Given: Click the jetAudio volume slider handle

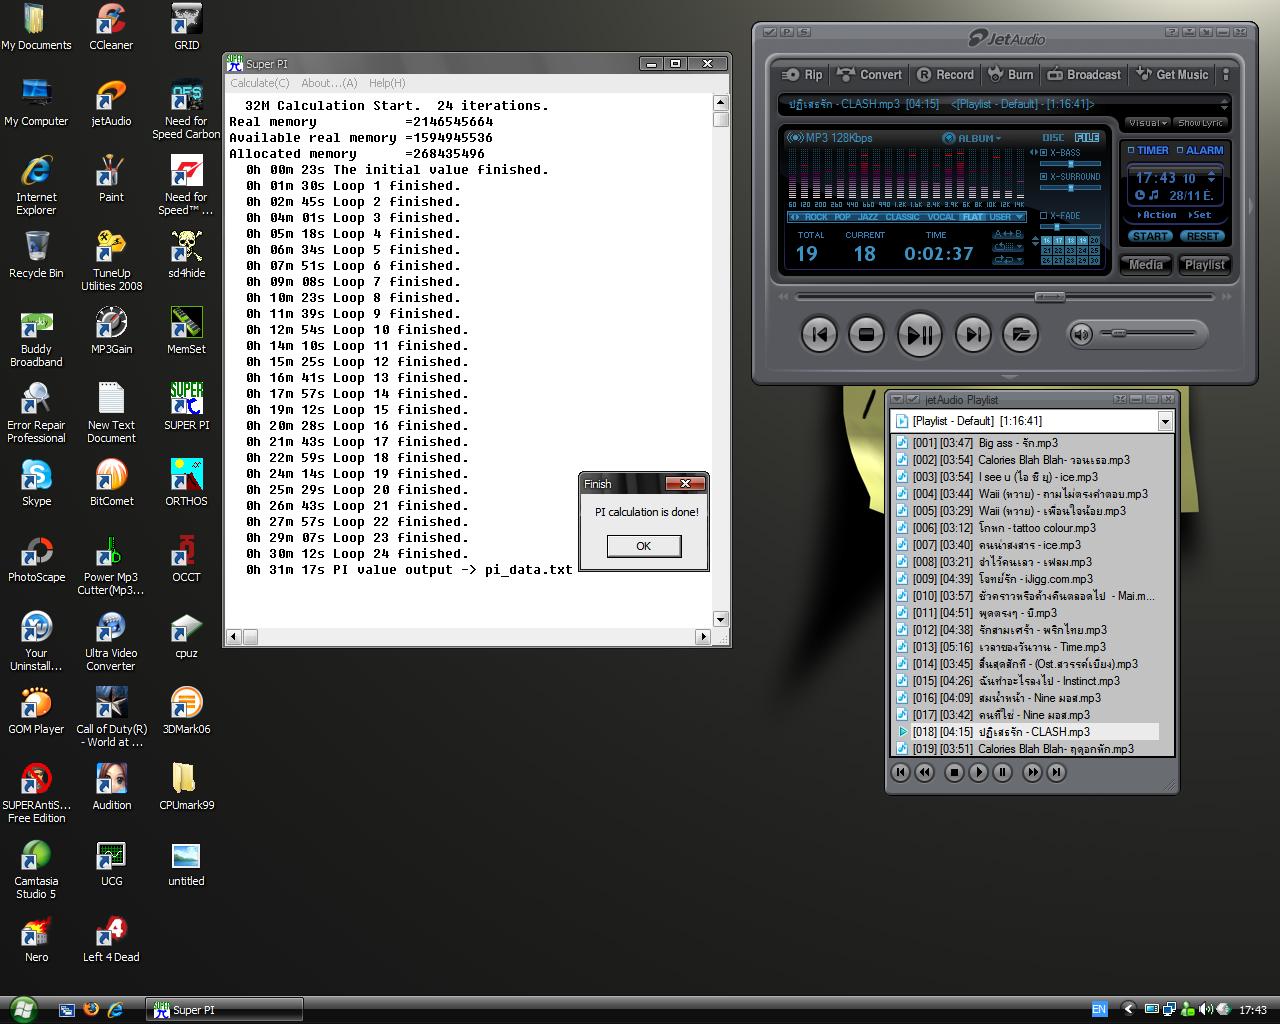Looking at the screenshot, I should [x=1119, y=334].
